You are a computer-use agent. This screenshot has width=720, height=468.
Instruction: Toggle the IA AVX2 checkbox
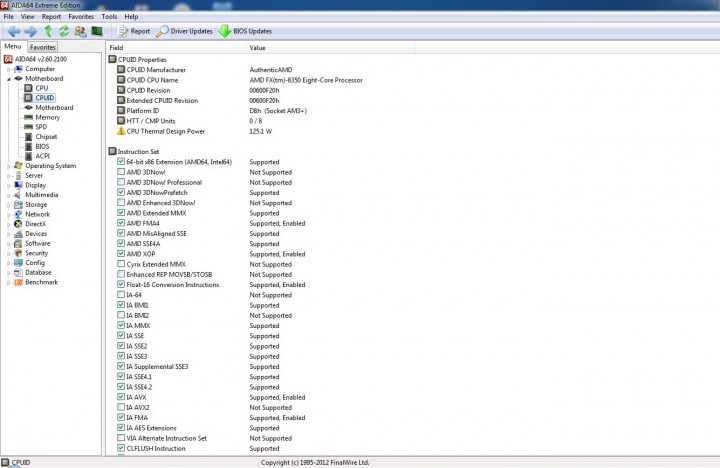point(121,407)
